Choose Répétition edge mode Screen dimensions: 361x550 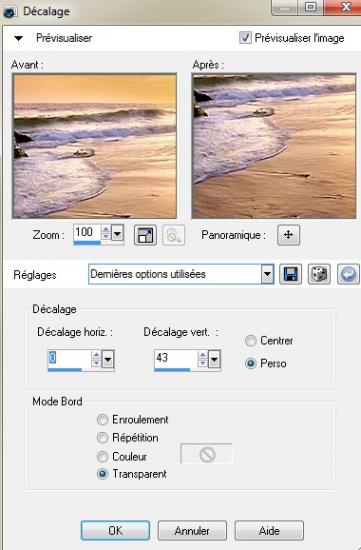click(x=102, y=438)
